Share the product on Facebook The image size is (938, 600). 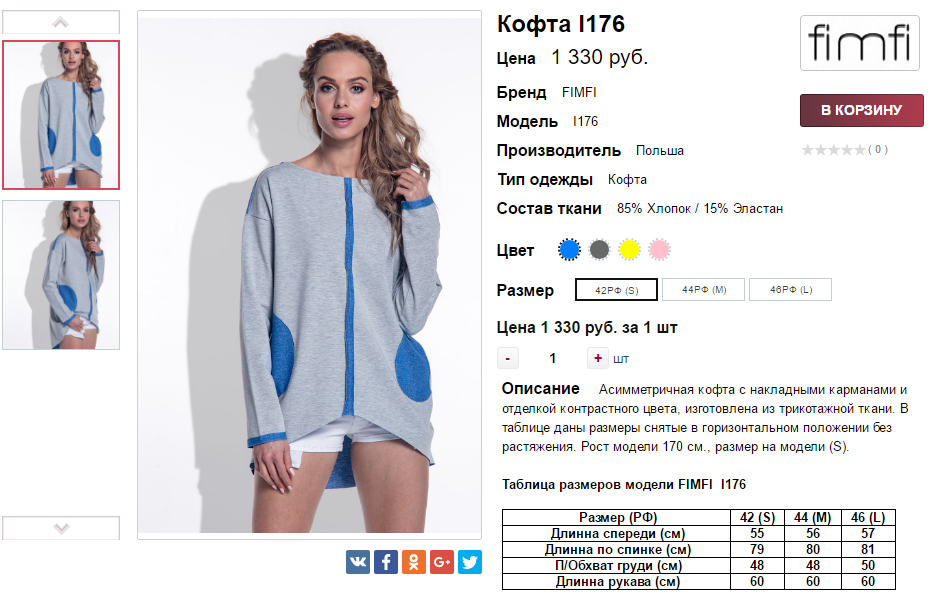[x=386, y=562]
